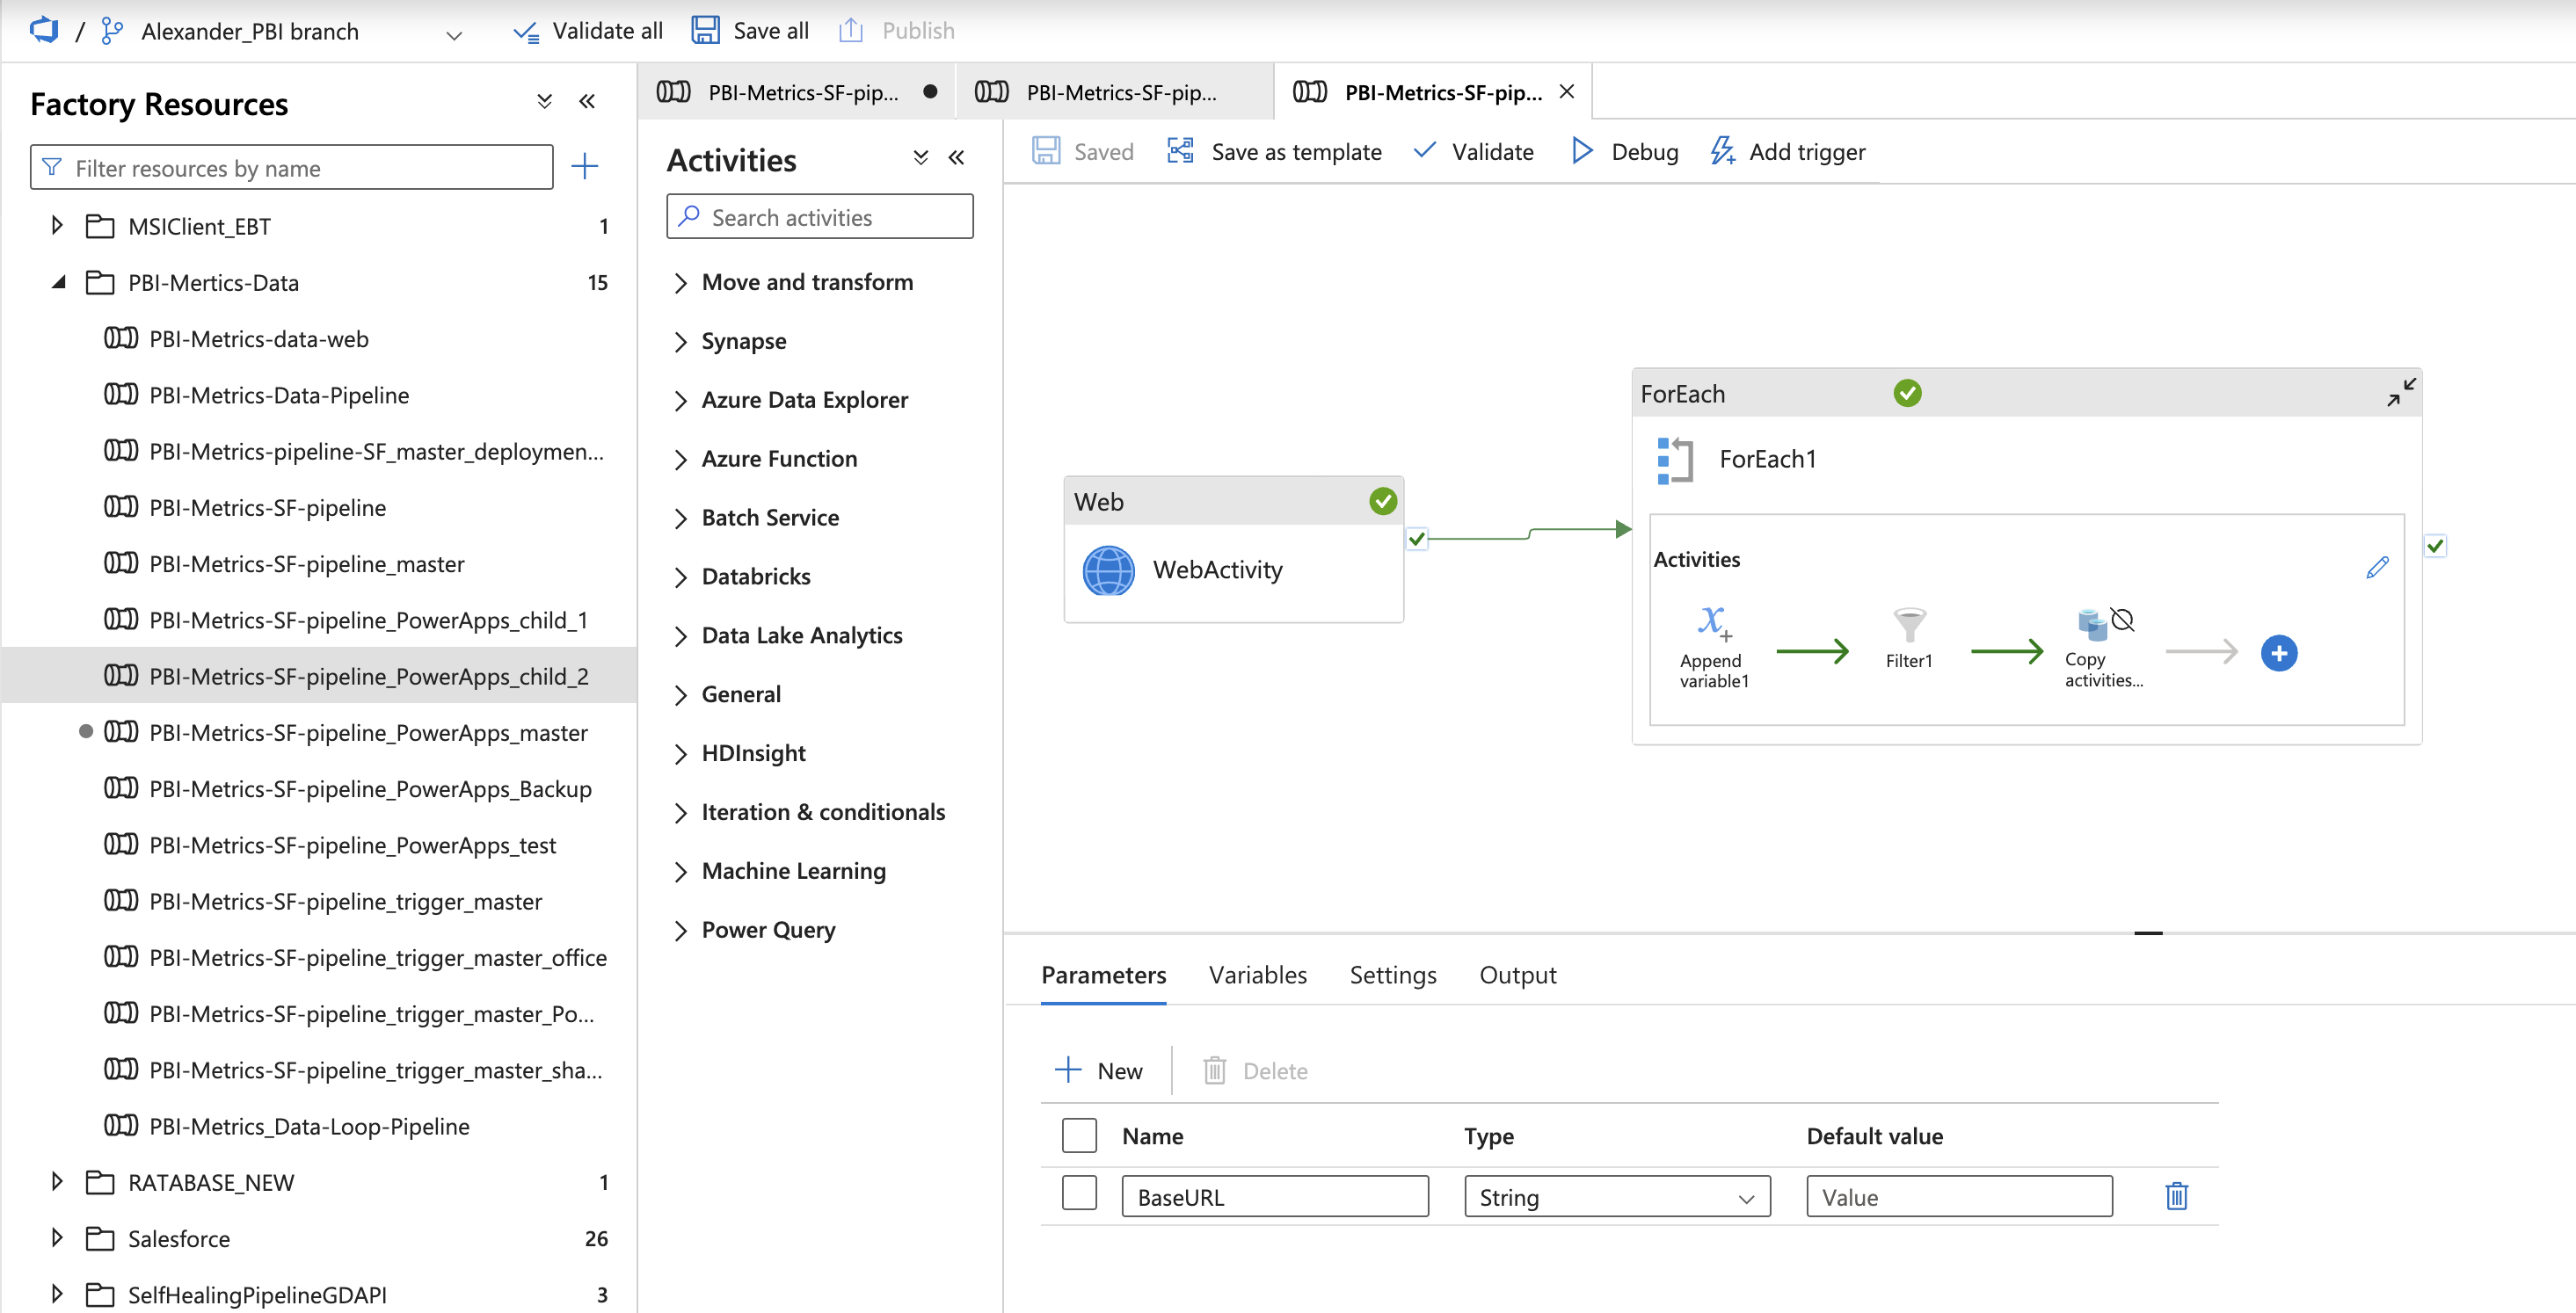Click the git branch icon
The width and height of the screenshot is (2576, 1313).
coord(112,31)
